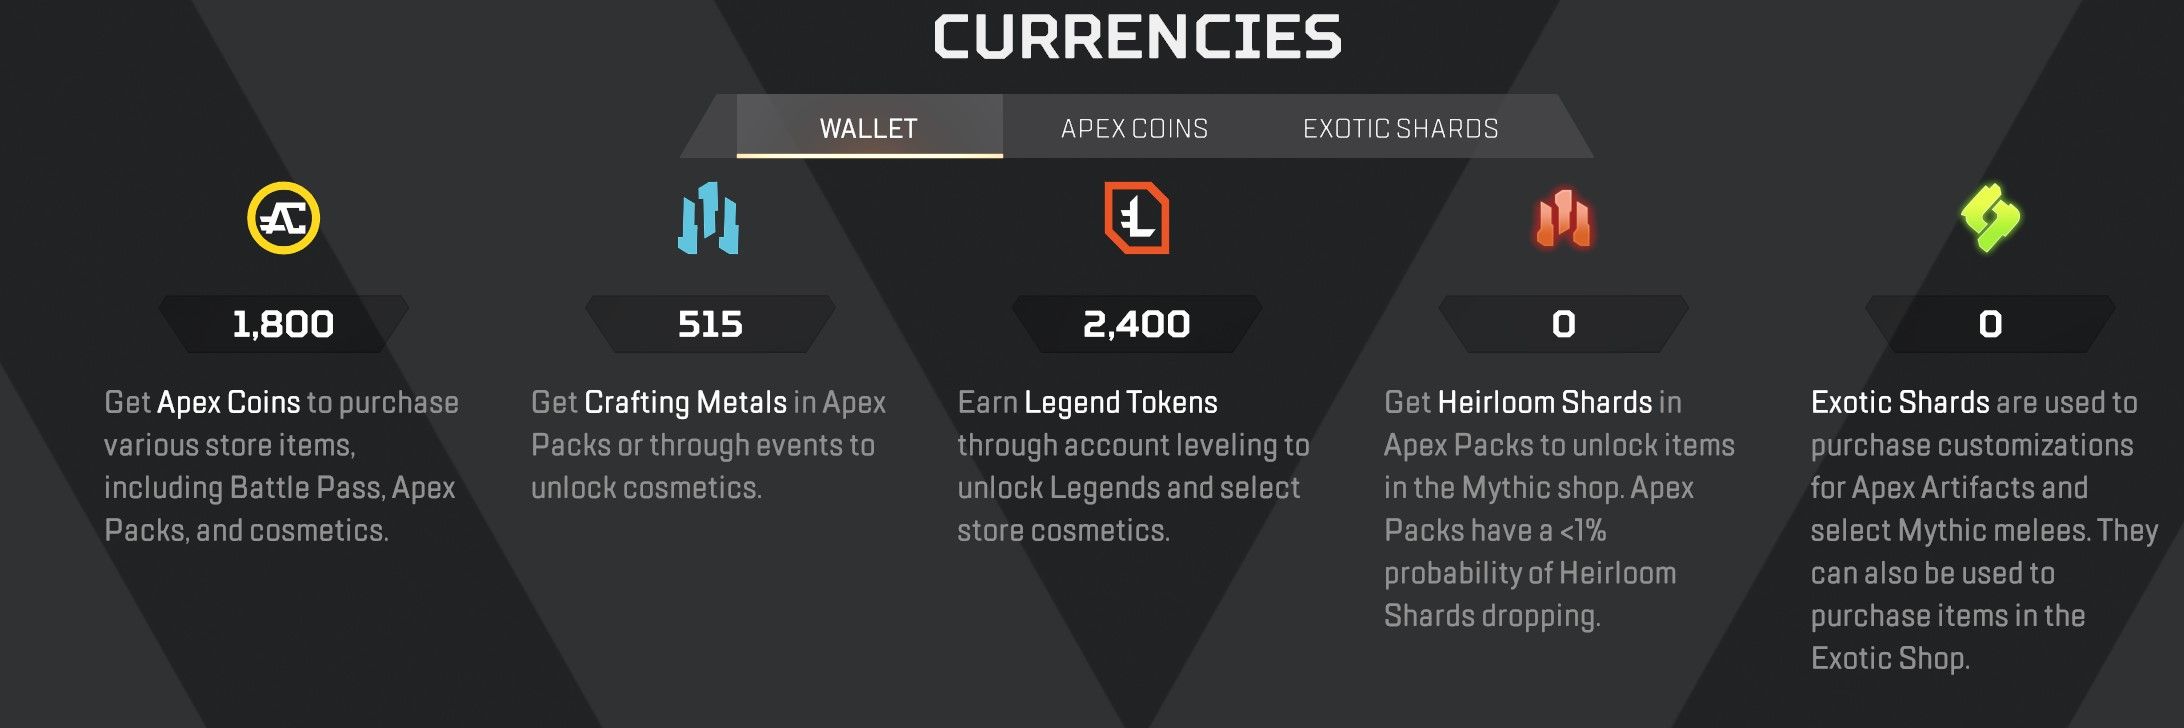This screenshot has height=728, width=2184.
Task: Click the green Exotic Shards icon
Action: pyautogui.click(x=1990, y=218)
